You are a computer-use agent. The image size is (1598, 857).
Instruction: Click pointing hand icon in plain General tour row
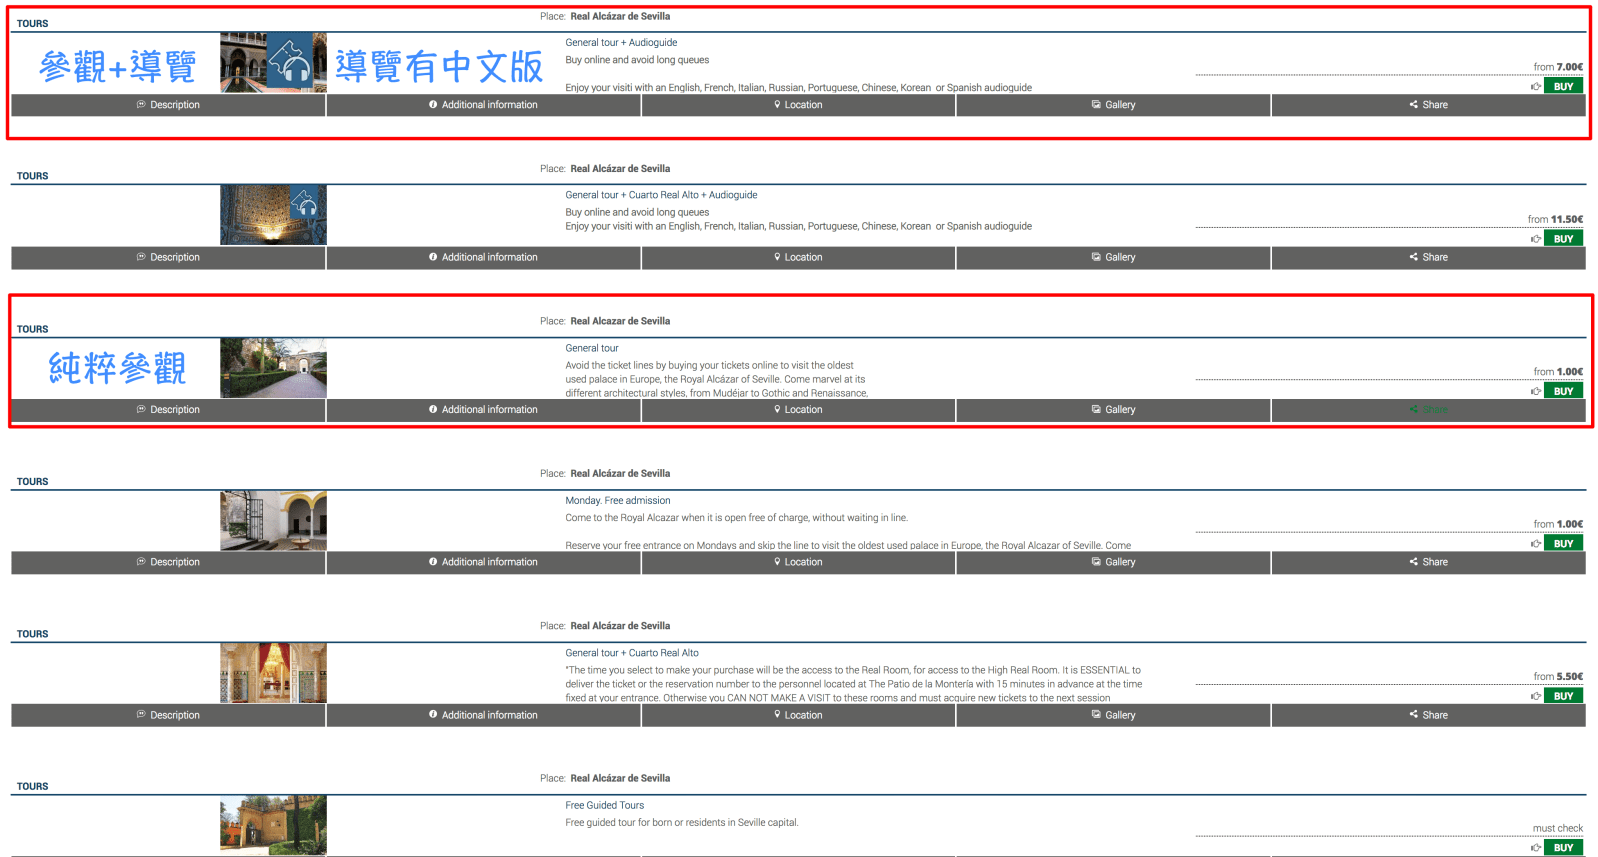(x=1536, y=392)
